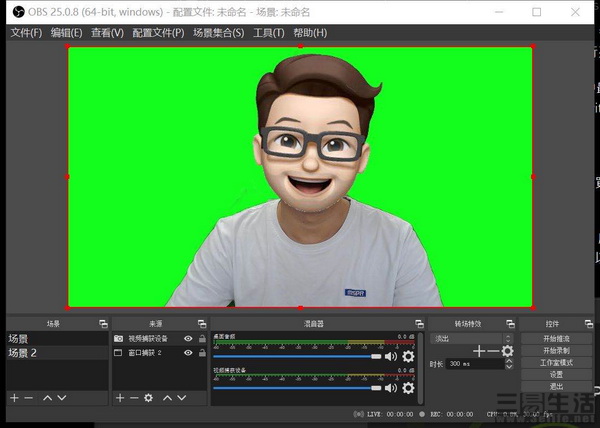Remove the selected scene with the minus icon
The height and width of the screenshot is (428, 600).
coord(29,398)
